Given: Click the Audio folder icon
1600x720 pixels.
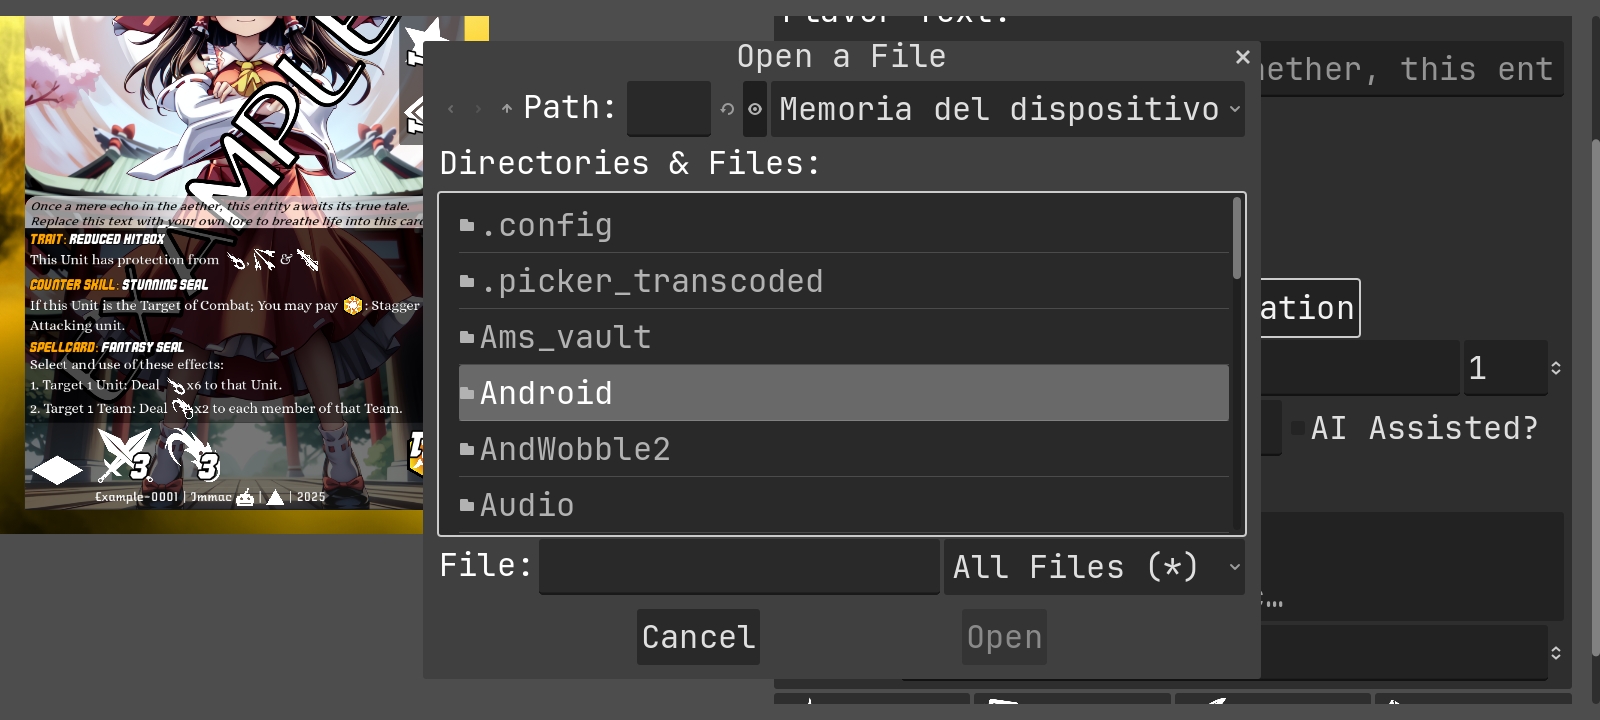Looking at the screenshot, I should point(467,505).
